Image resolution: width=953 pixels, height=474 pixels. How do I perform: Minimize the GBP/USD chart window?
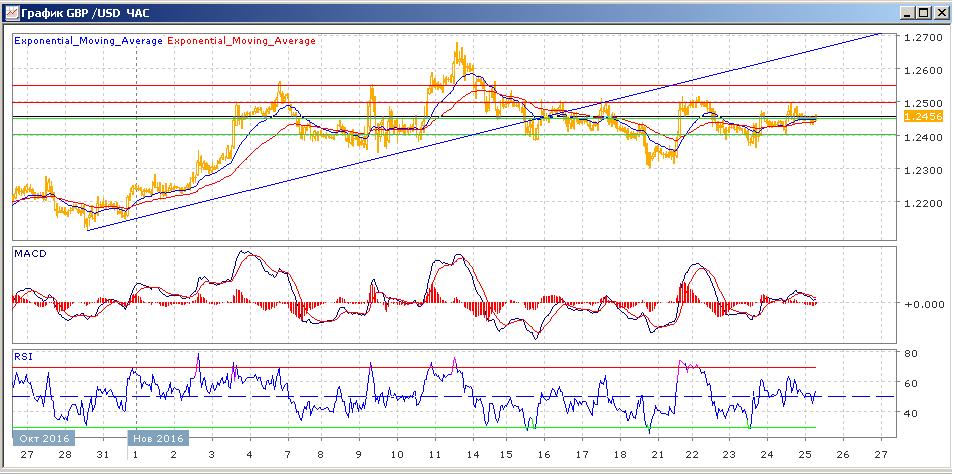(x=907, y=12)
